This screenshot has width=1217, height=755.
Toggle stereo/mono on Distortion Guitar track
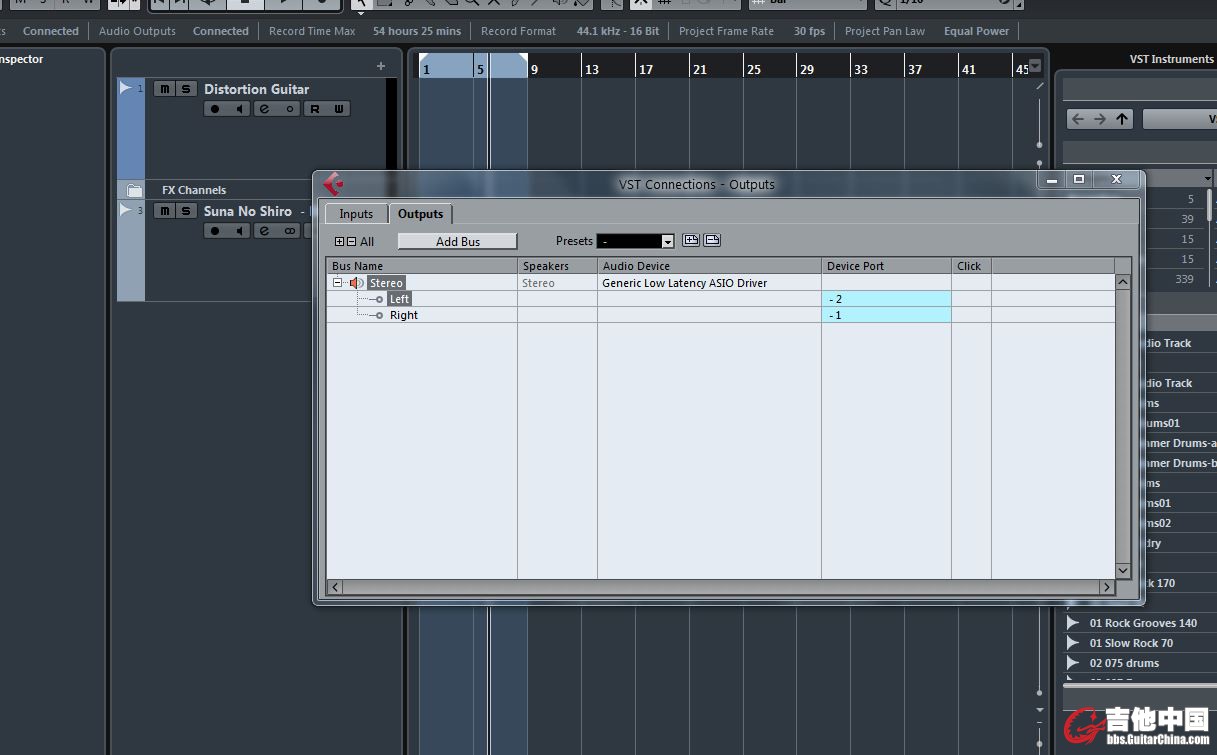point(290,109)
